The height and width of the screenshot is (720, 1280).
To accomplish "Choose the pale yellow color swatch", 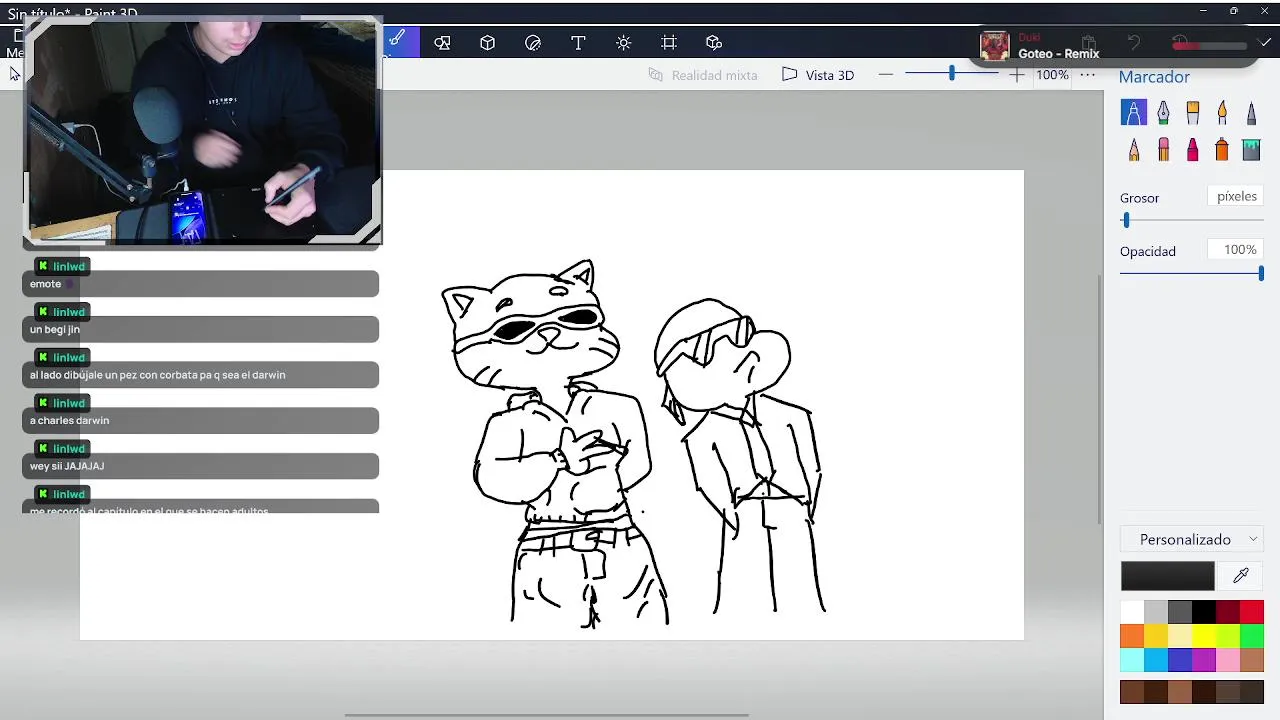I will click(x=1180, y=636).
